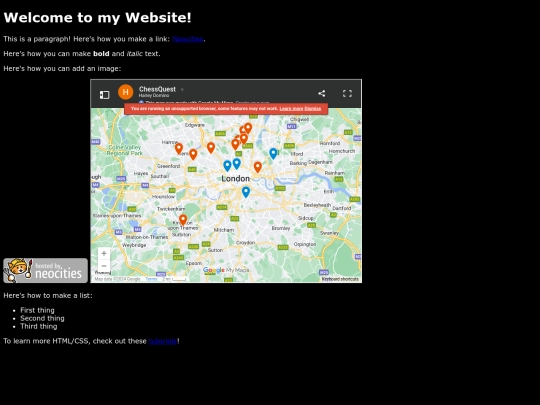
Task: Open the map Terms link
Action: 151,279
